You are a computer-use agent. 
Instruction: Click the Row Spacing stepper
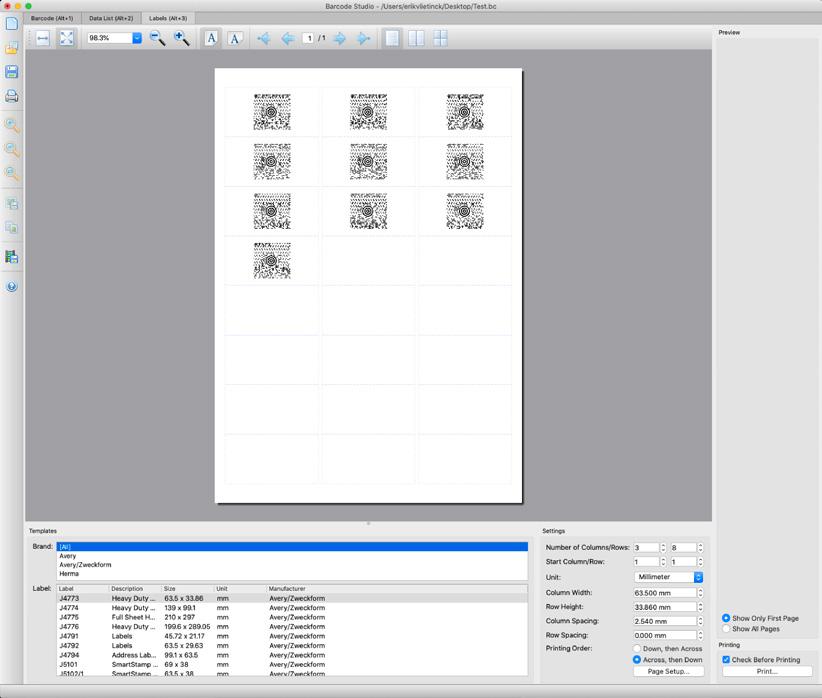click(x=700, y=635)
